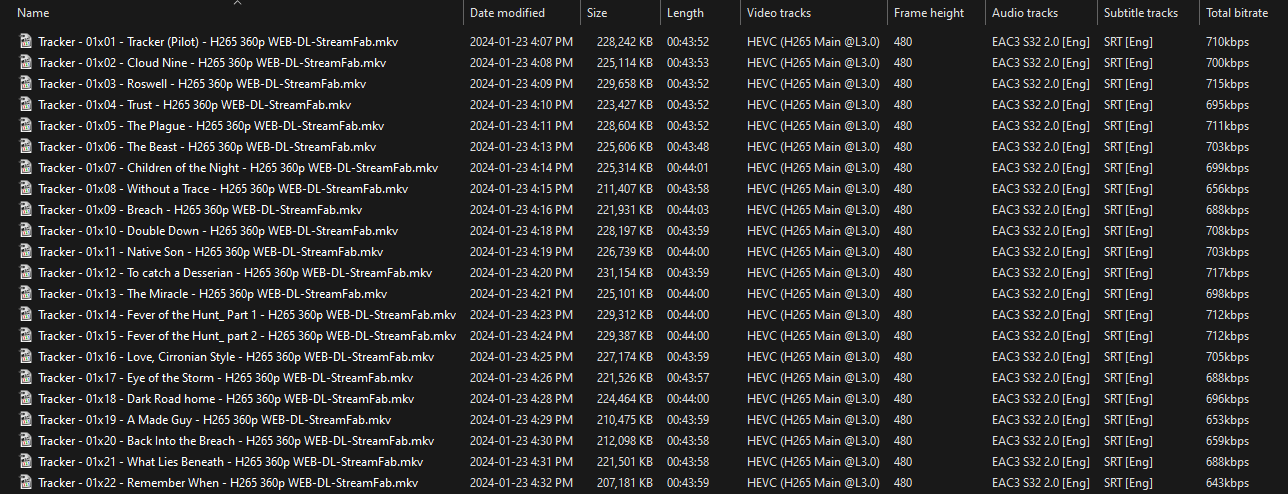Screen dimensions: 1288x494
Task: Click the file icon of Fever of the Hunt_ part 2
Action: pos(26,336)
